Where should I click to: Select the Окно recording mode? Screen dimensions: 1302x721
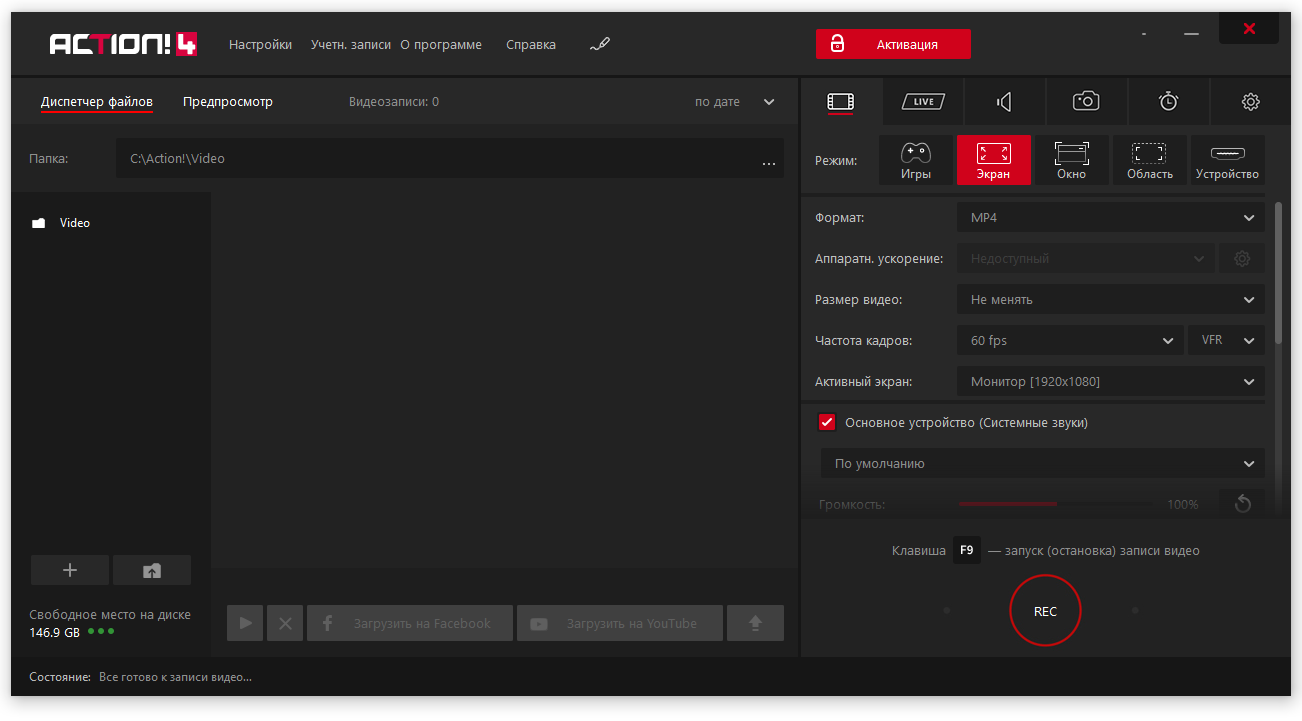point(1071,160)
